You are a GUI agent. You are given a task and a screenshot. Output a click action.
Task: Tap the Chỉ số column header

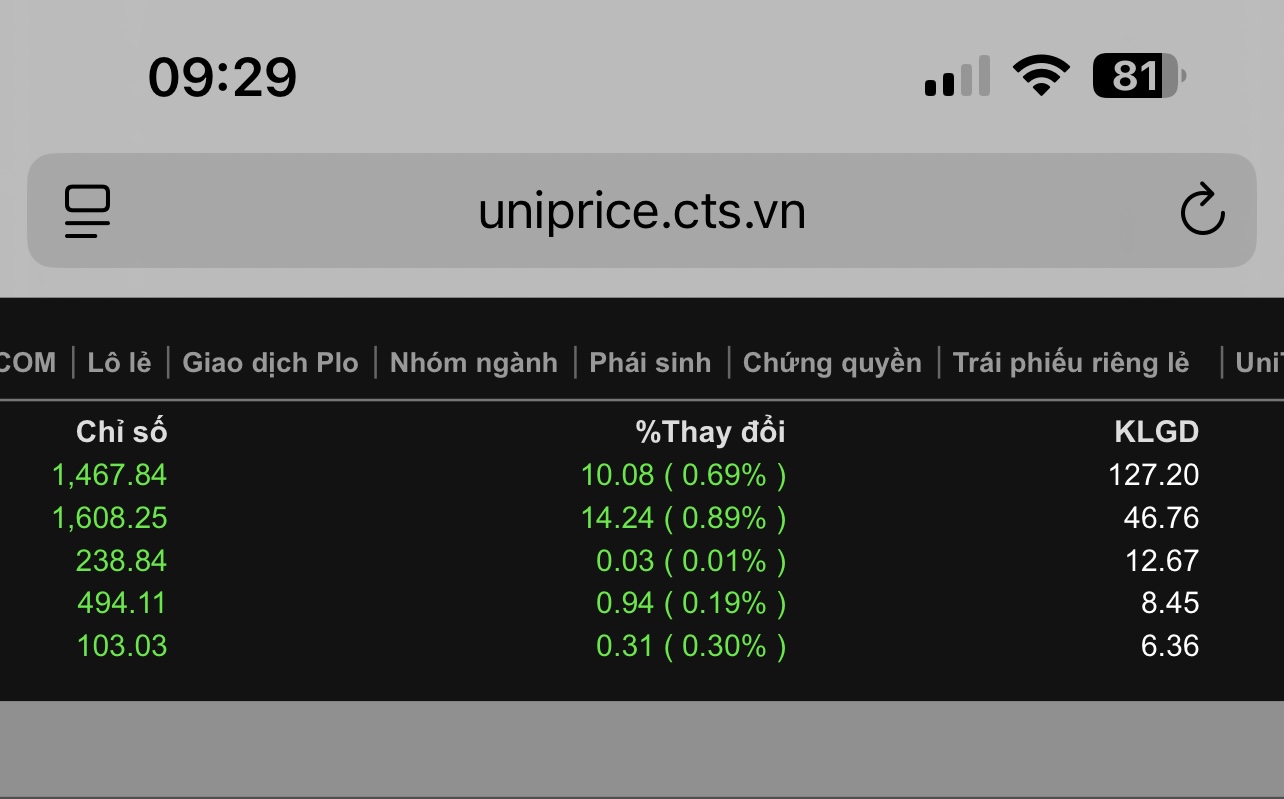click(x=121, y=432)
